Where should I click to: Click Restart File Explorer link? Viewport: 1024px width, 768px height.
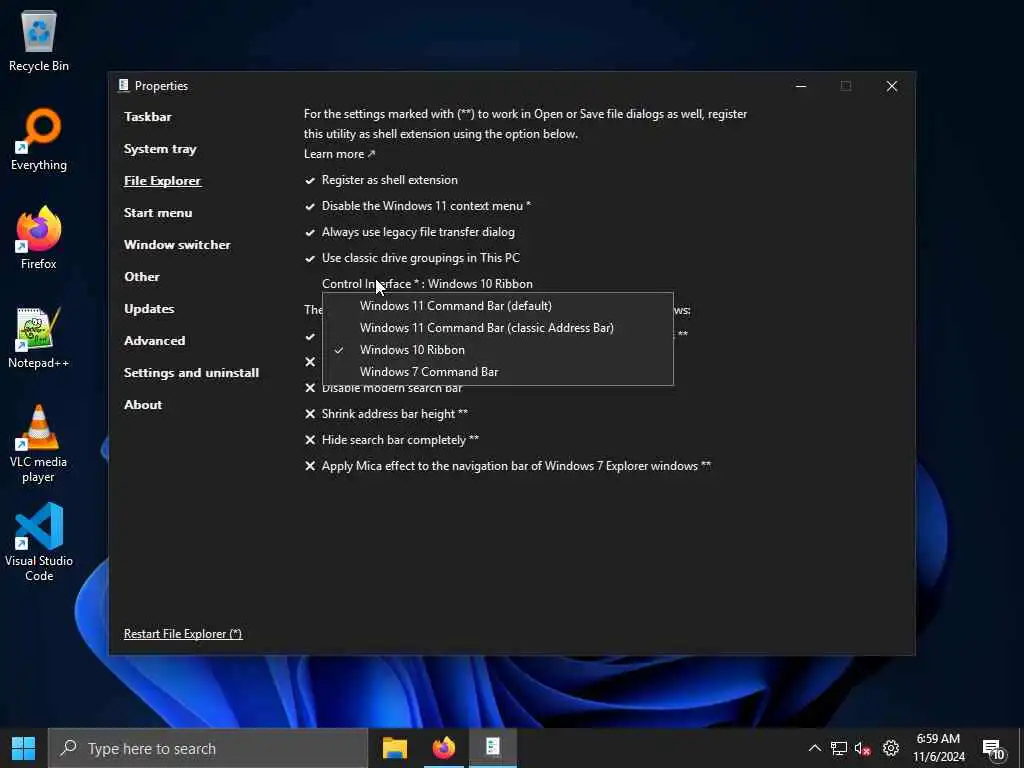pos(183,634)
